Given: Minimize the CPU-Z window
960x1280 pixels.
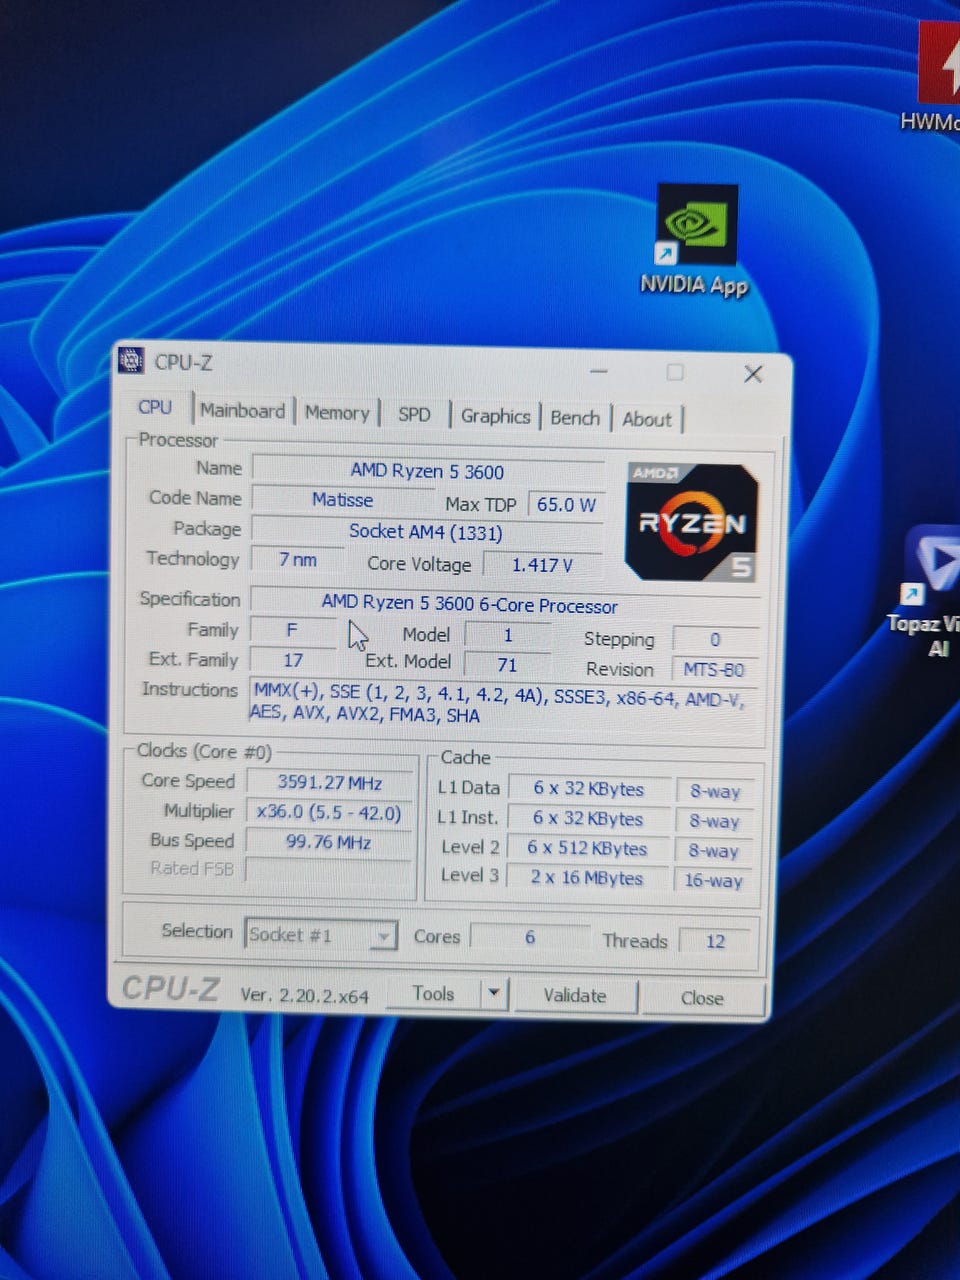Looking at the screenshot, I should coord(599,371).
